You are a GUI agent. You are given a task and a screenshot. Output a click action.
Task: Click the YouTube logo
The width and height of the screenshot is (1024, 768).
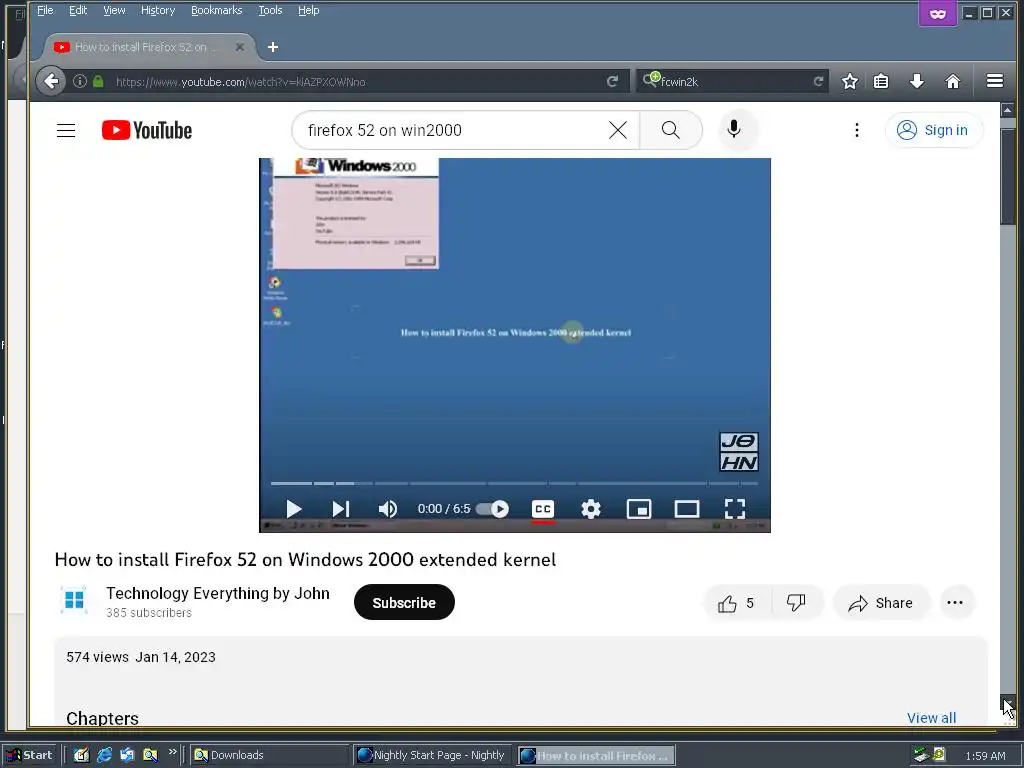coord(147,130)
